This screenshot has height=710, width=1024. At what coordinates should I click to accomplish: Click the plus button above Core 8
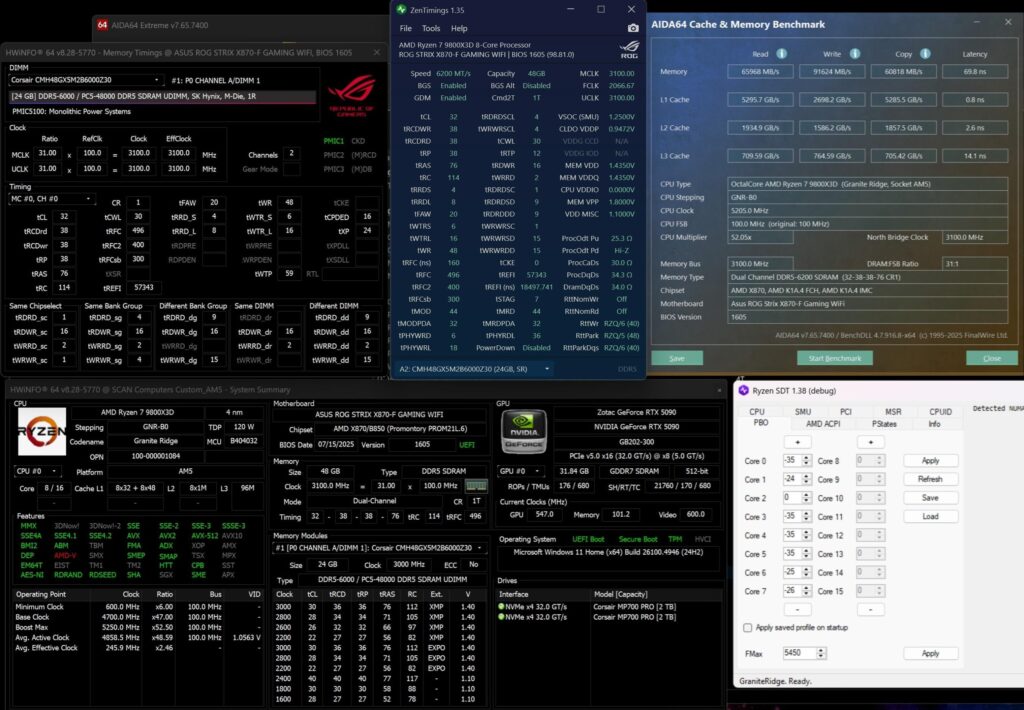click(870, 442)
